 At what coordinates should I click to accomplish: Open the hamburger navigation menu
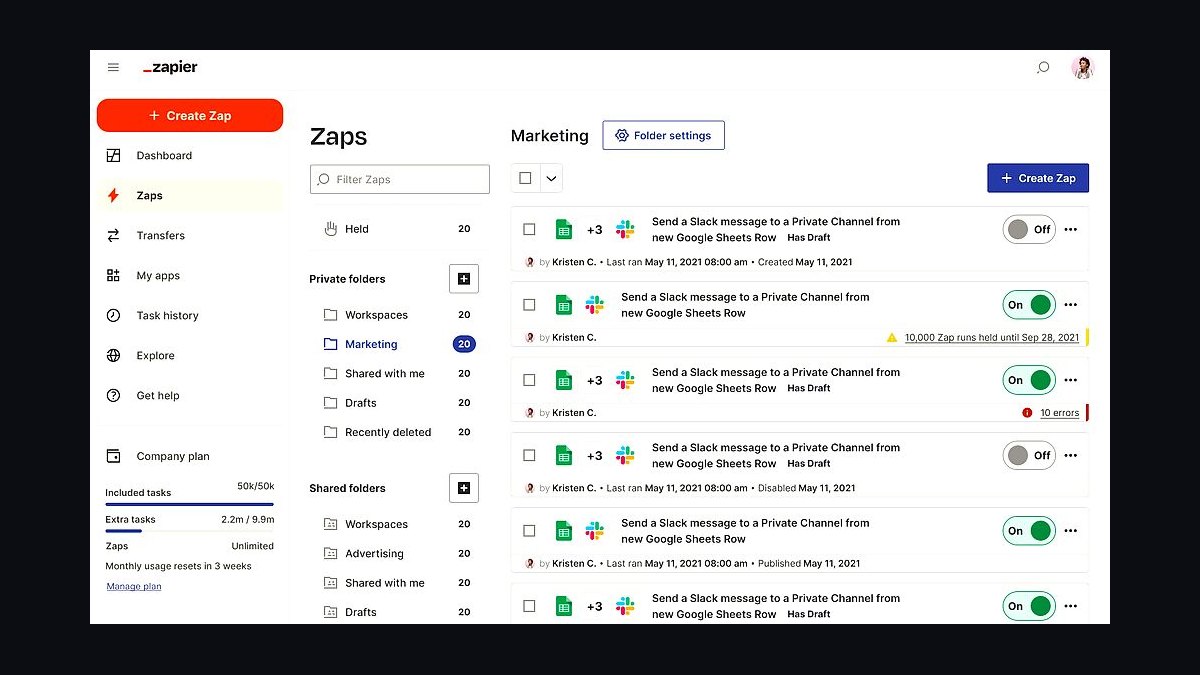point(113,67)
